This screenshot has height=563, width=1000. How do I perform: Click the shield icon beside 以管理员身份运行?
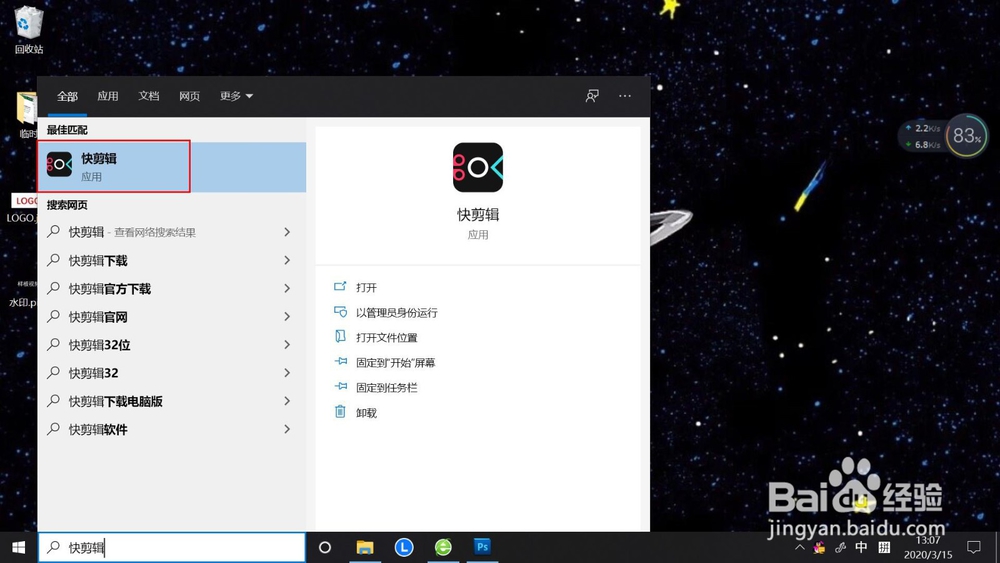pos(341,312)
